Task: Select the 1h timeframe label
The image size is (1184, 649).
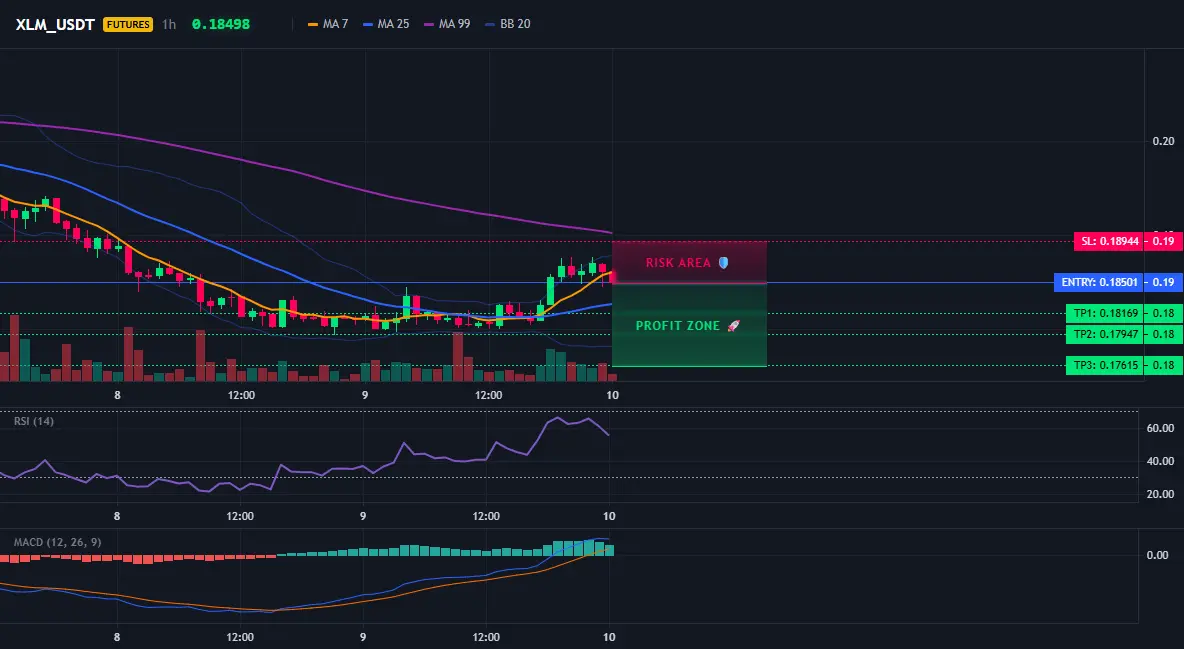Action: pyautogui.click(x=169, y=24)
